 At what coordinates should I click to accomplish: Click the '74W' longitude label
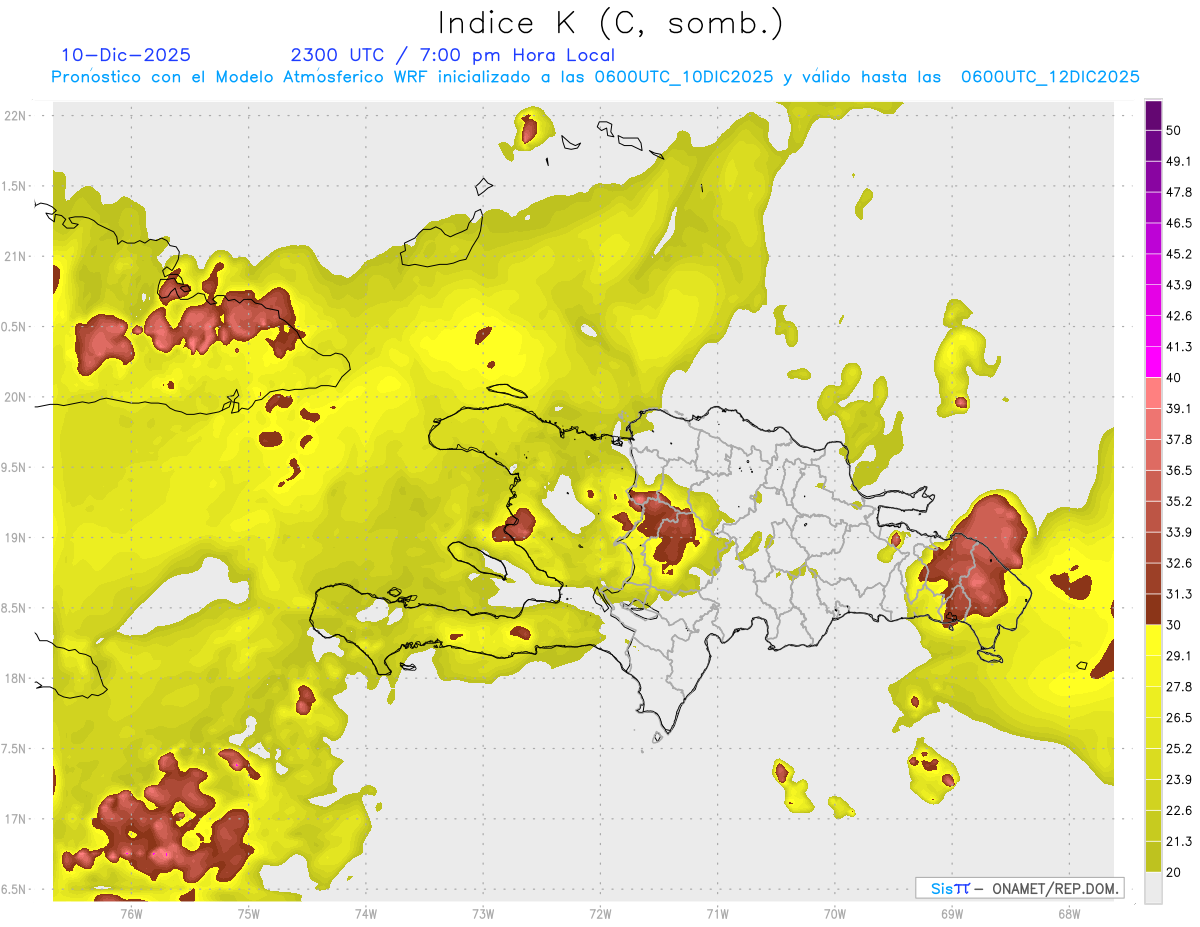pyautogui.click(x=366, y=913)
